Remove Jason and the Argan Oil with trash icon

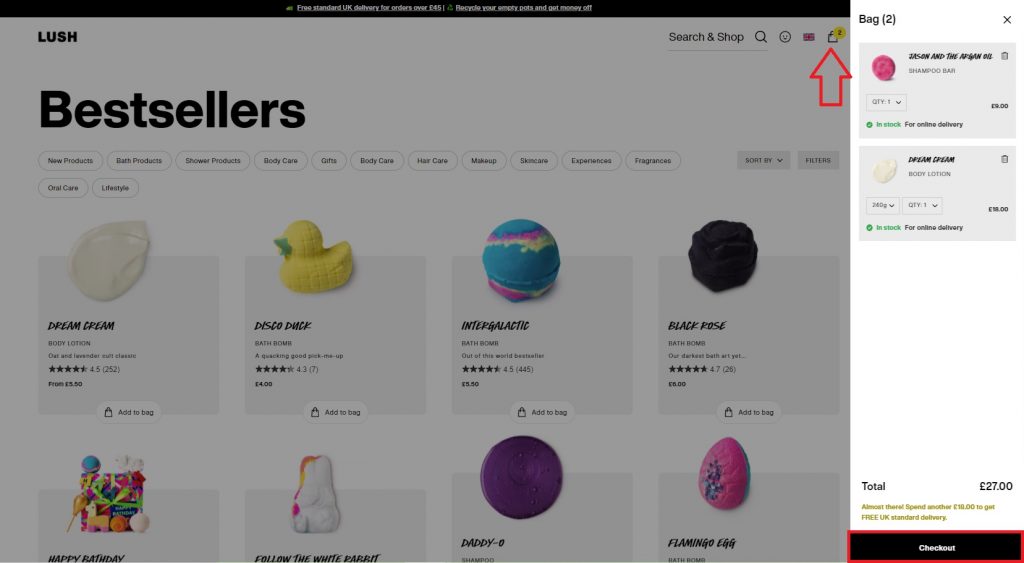point(1004,56)
